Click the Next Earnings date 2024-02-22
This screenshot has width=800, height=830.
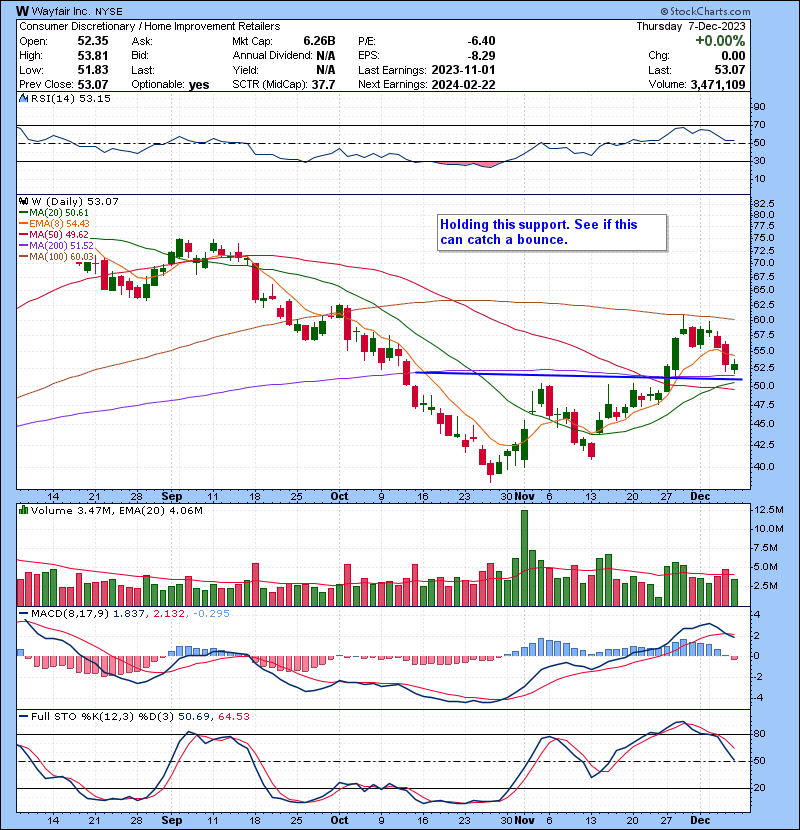coord(463,85)
